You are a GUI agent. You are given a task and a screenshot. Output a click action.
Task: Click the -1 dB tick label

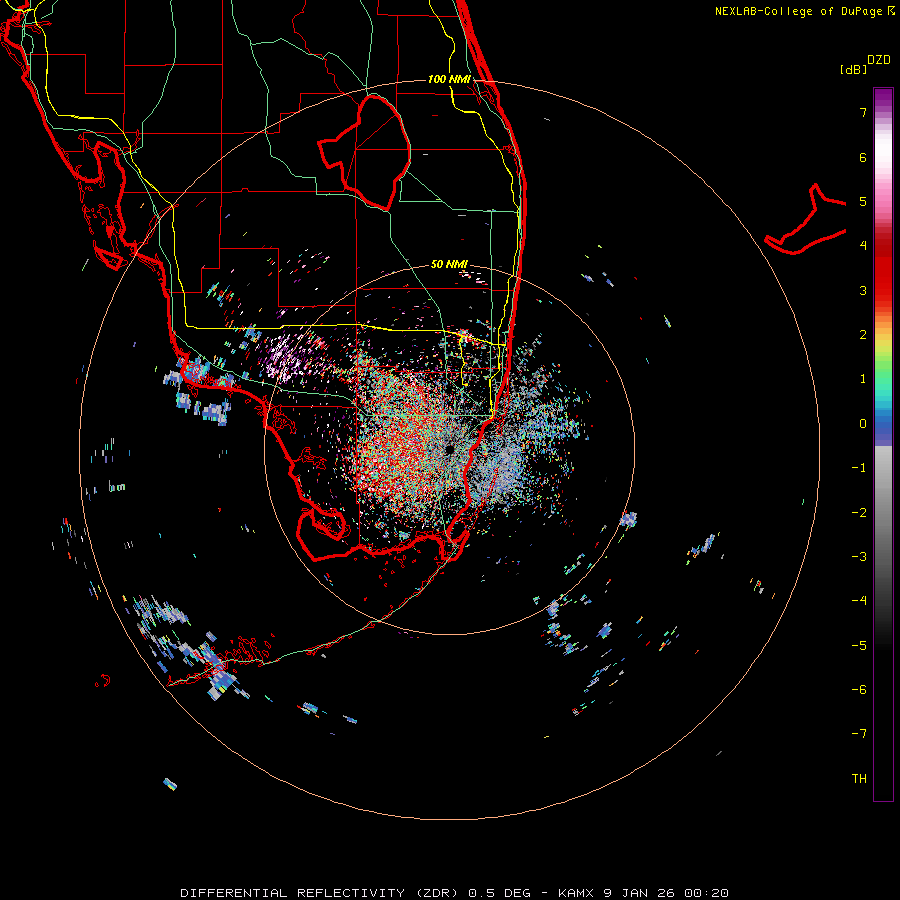click(x=859, y=468)
